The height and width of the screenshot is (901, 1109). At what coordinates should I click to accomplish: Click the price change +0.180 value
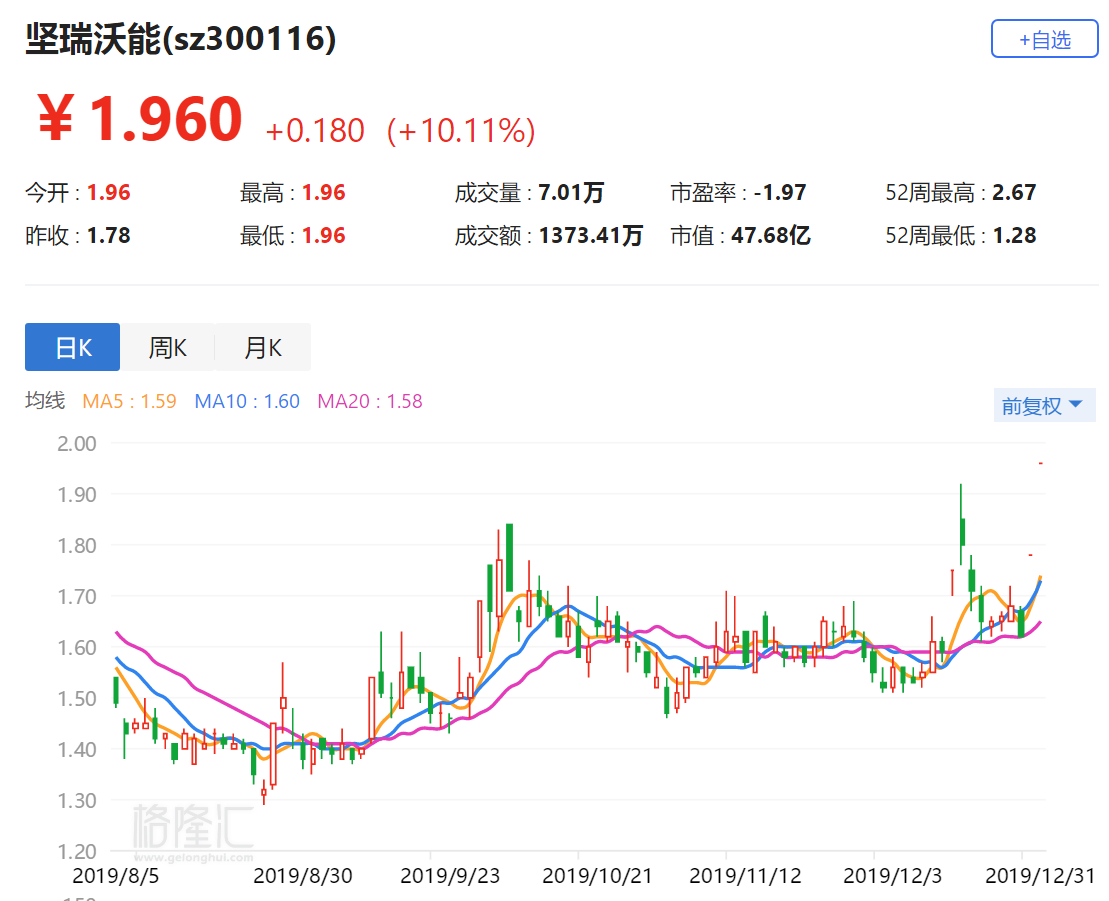coord(315,131)
